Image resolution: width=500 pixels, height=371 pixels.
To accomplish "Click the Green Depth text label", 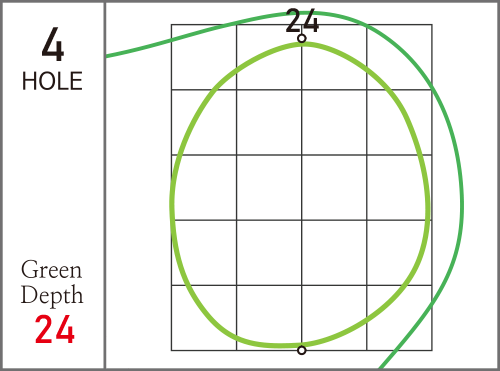I will 52,282.
